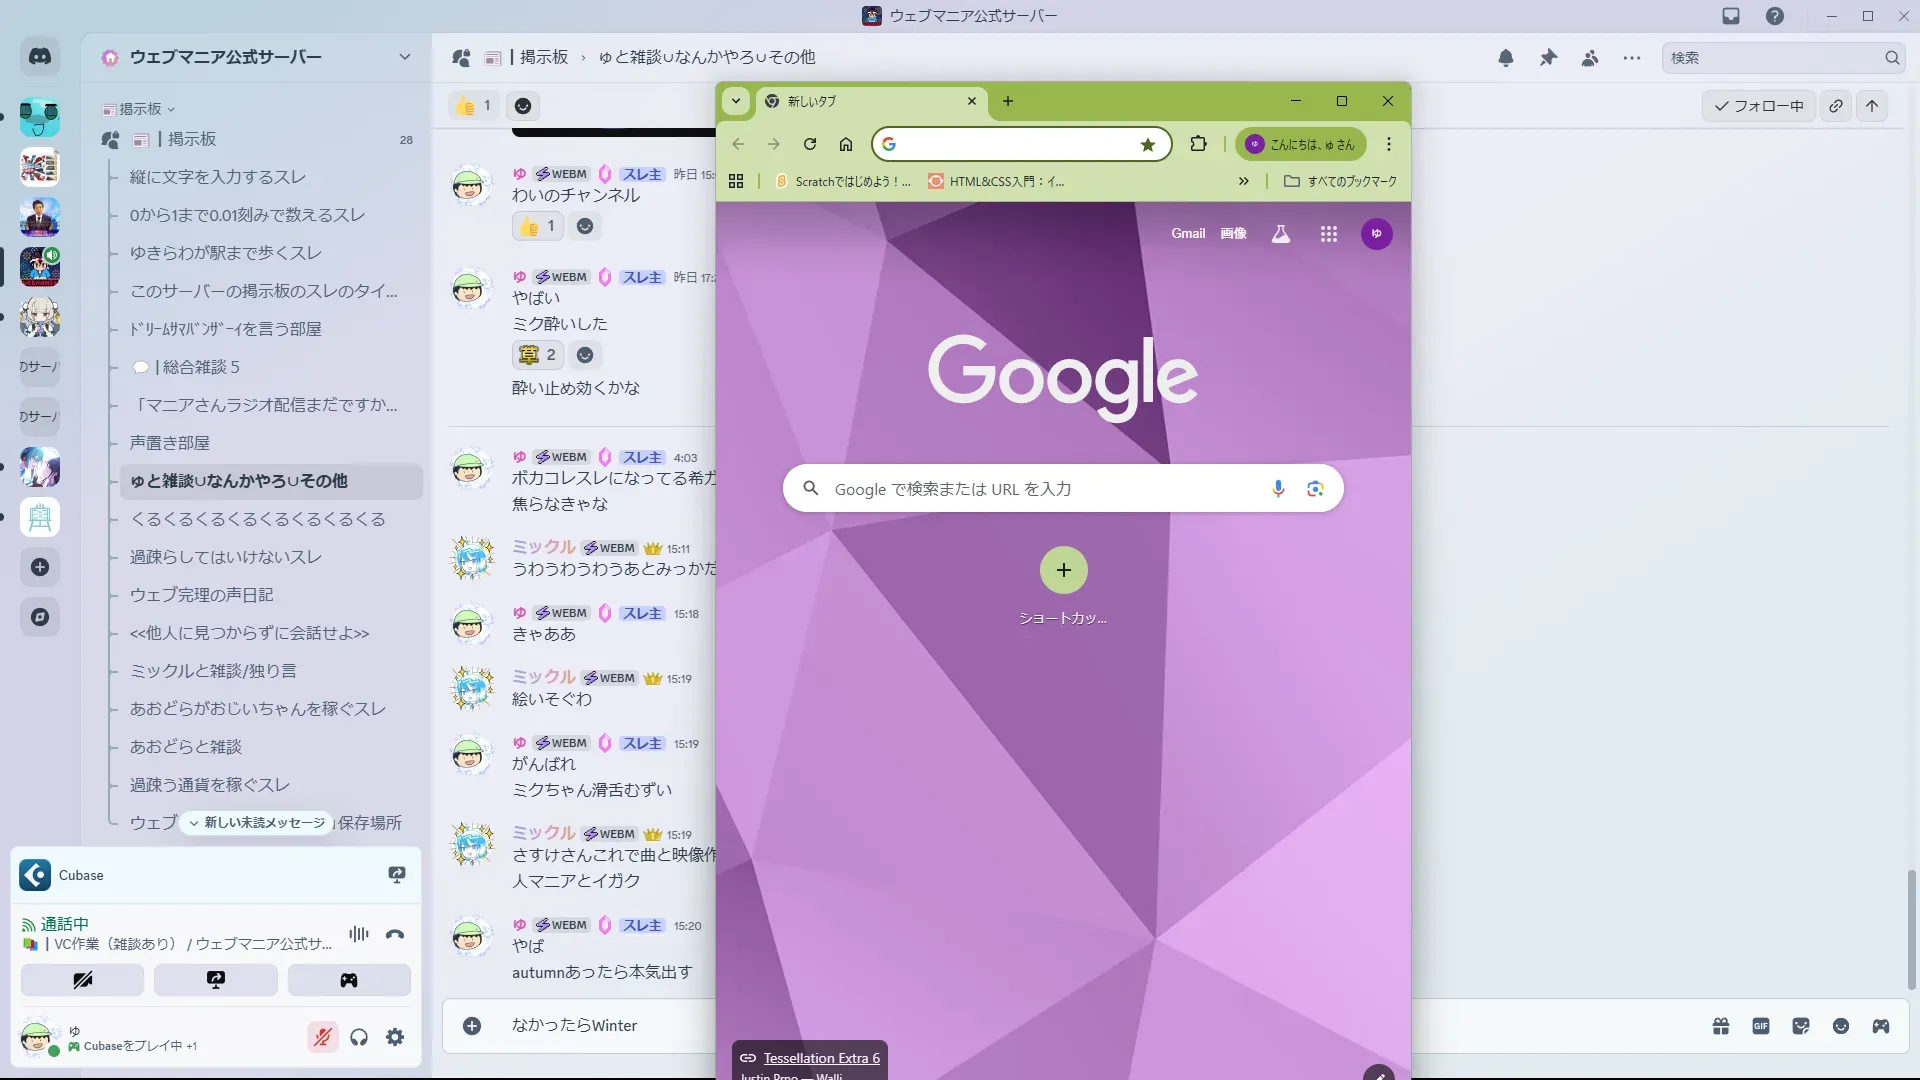The width and height of the screenshot is (1920, 1080).
Task: Open Chrome tab search dropdown
Action: click(x=736, y=101)
